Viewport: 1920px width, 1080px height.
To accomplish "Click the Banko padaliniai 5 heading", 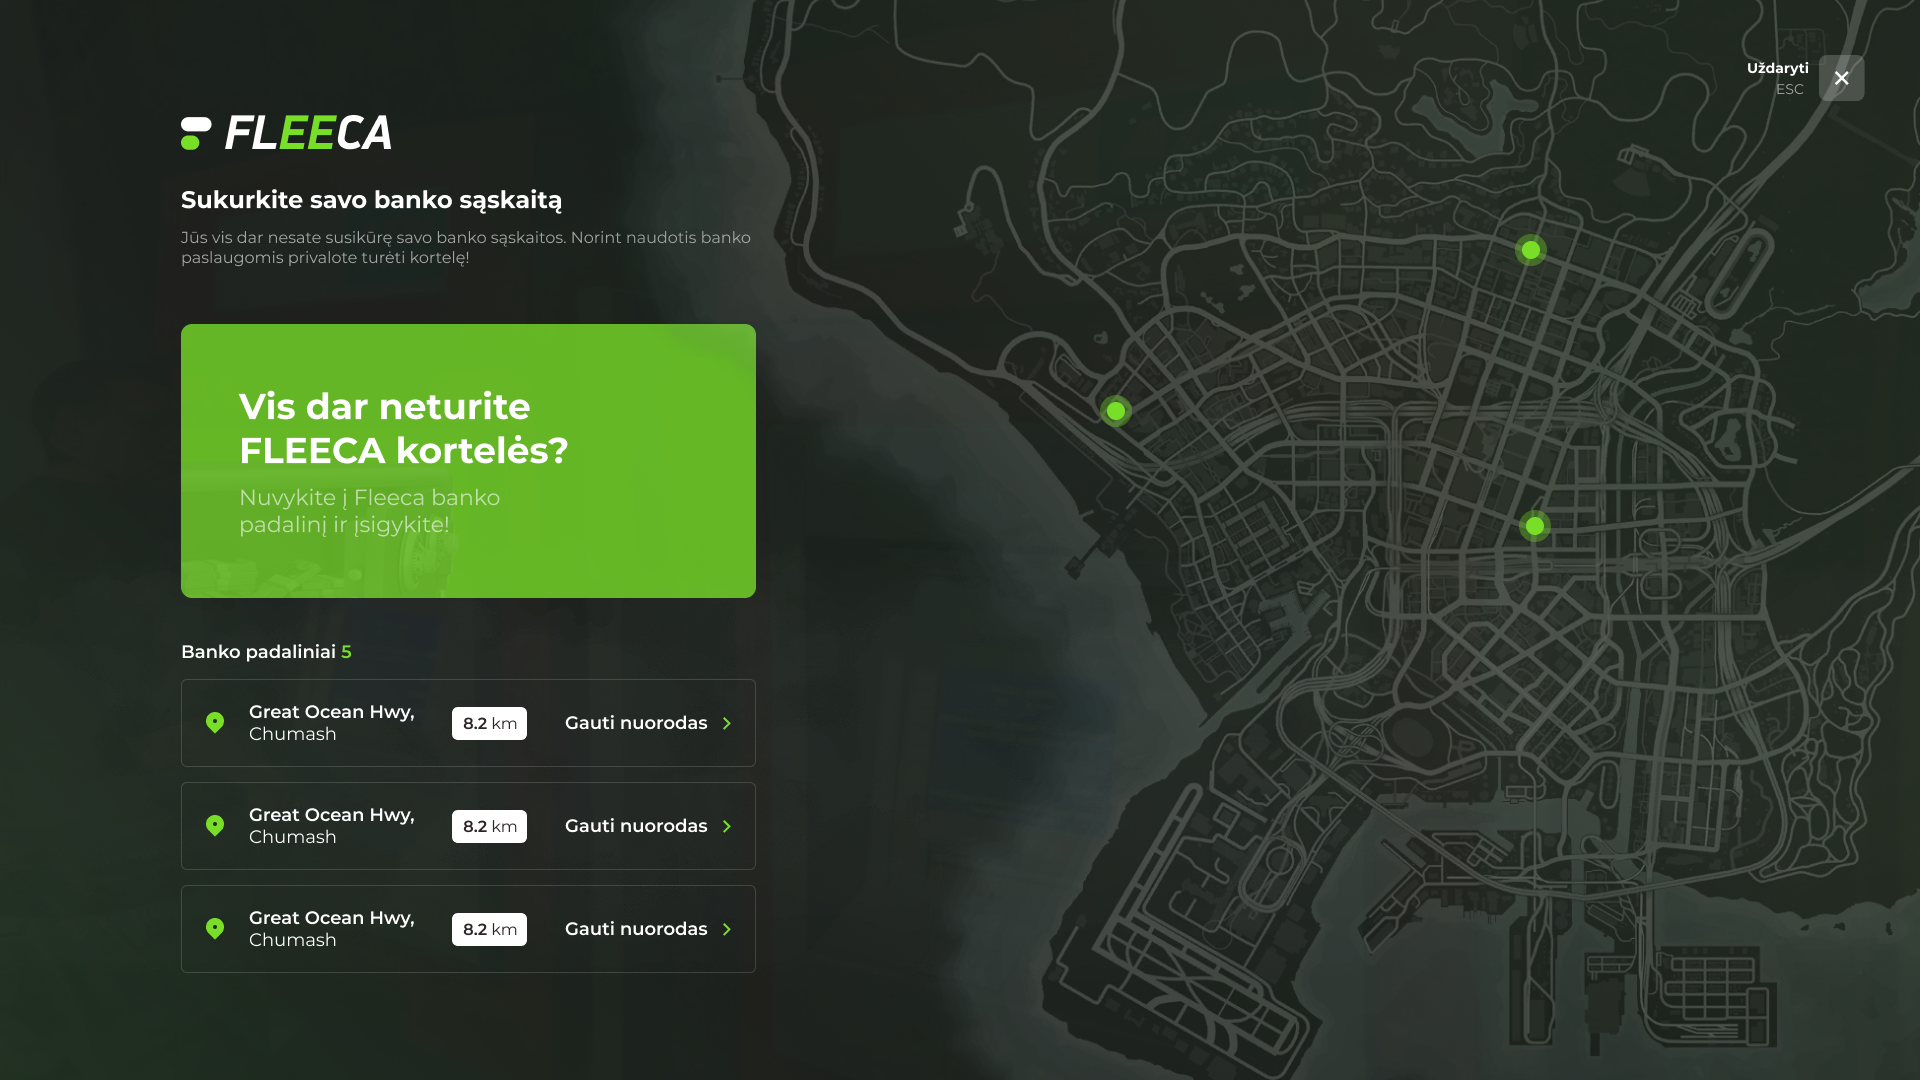I will coord(266,652).
